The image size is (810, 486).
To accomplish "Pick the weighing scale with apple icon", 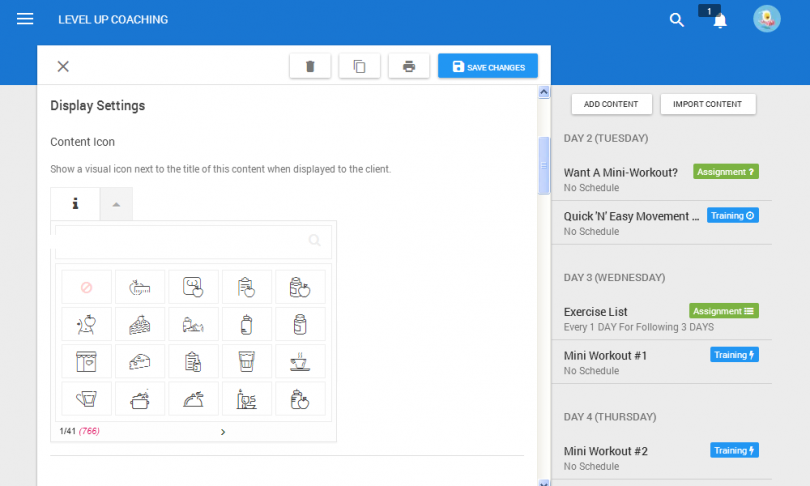I will tap(193, 287).
